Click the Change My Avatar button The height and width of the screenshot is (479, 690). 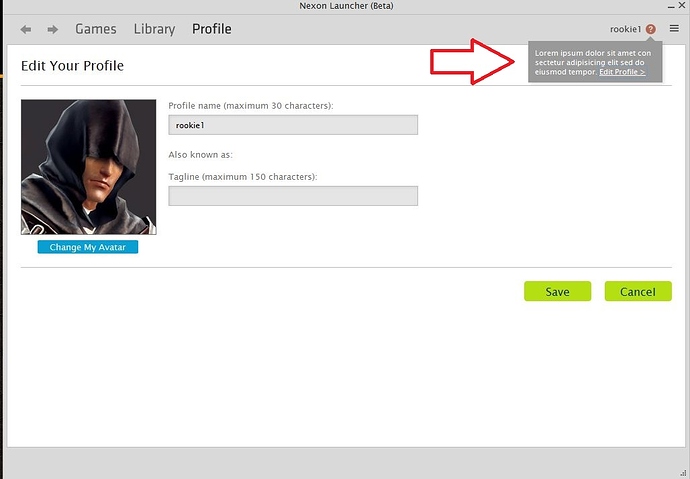pyautogui.click(x=88, y=247)
